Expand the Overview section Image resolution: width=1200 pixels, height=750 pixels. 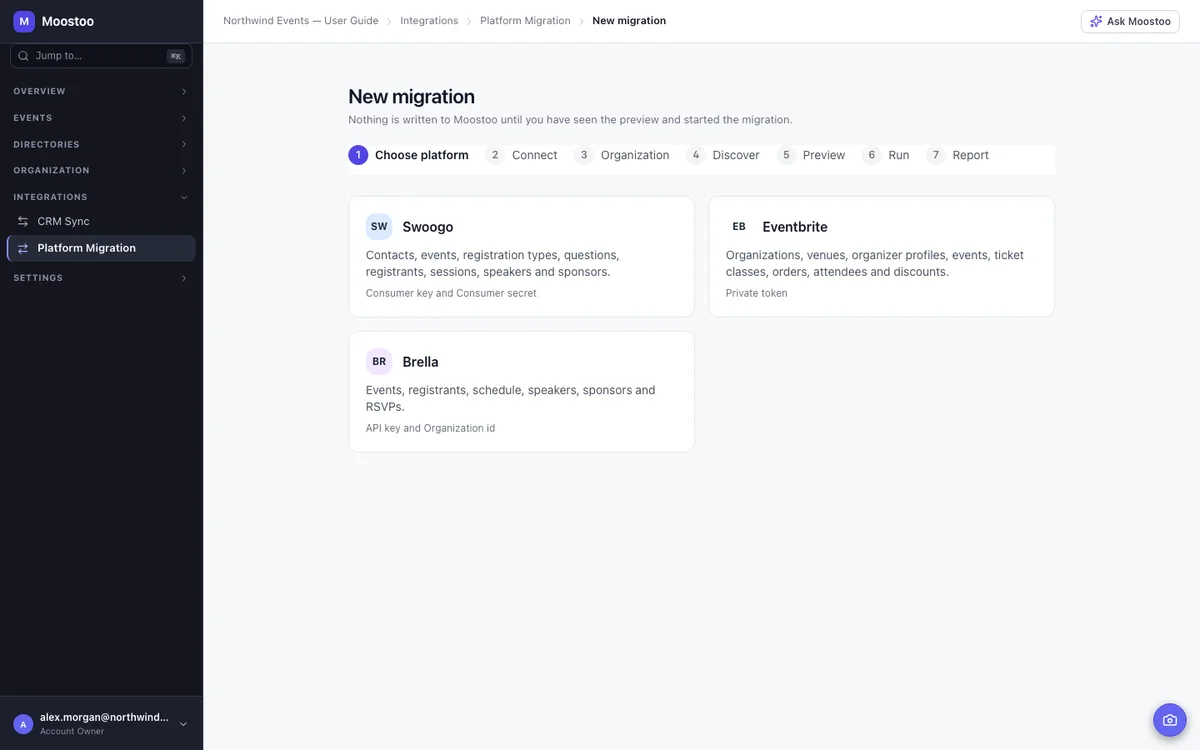tap(101, 91)
